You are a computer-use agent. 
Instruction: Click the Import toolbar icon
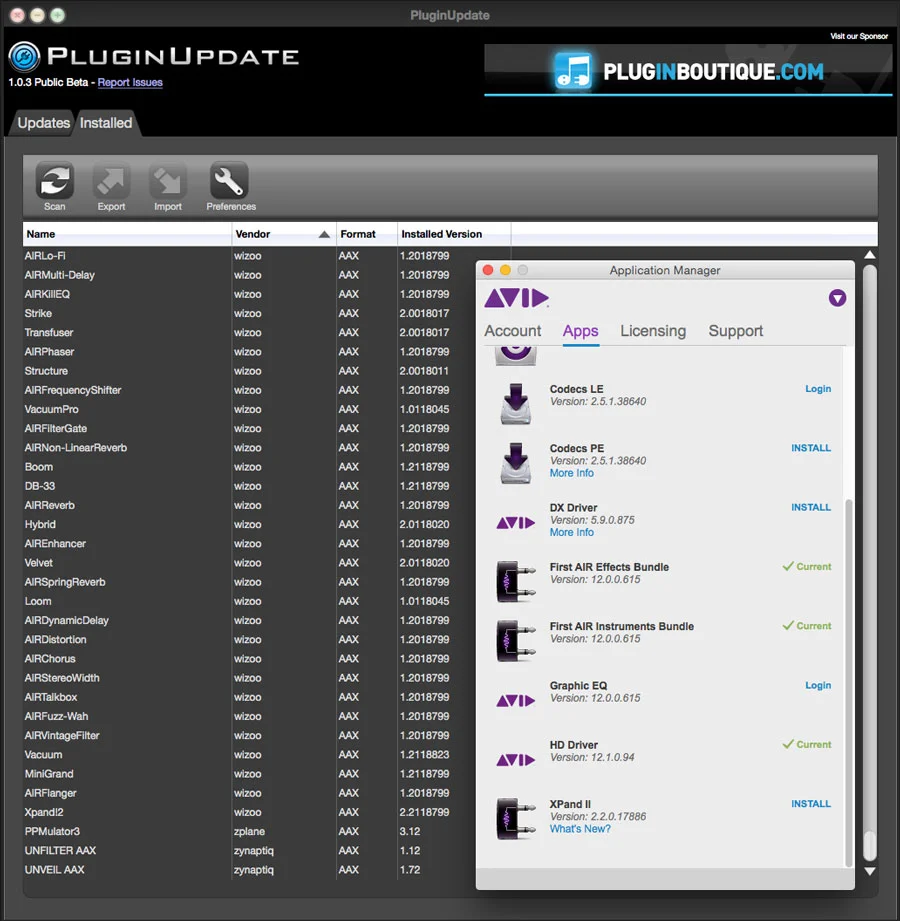click(x=167, y=180)
